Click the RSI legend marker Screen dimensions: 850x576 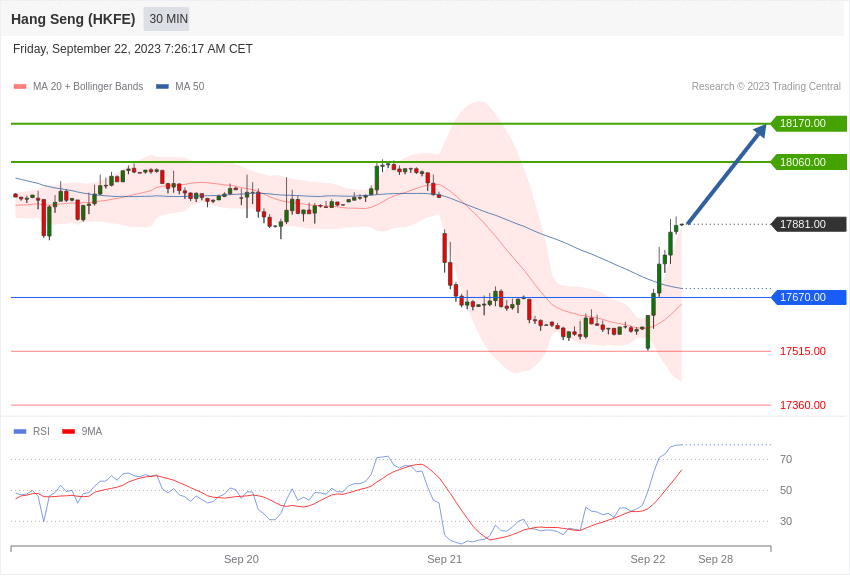tap(18, 431)
